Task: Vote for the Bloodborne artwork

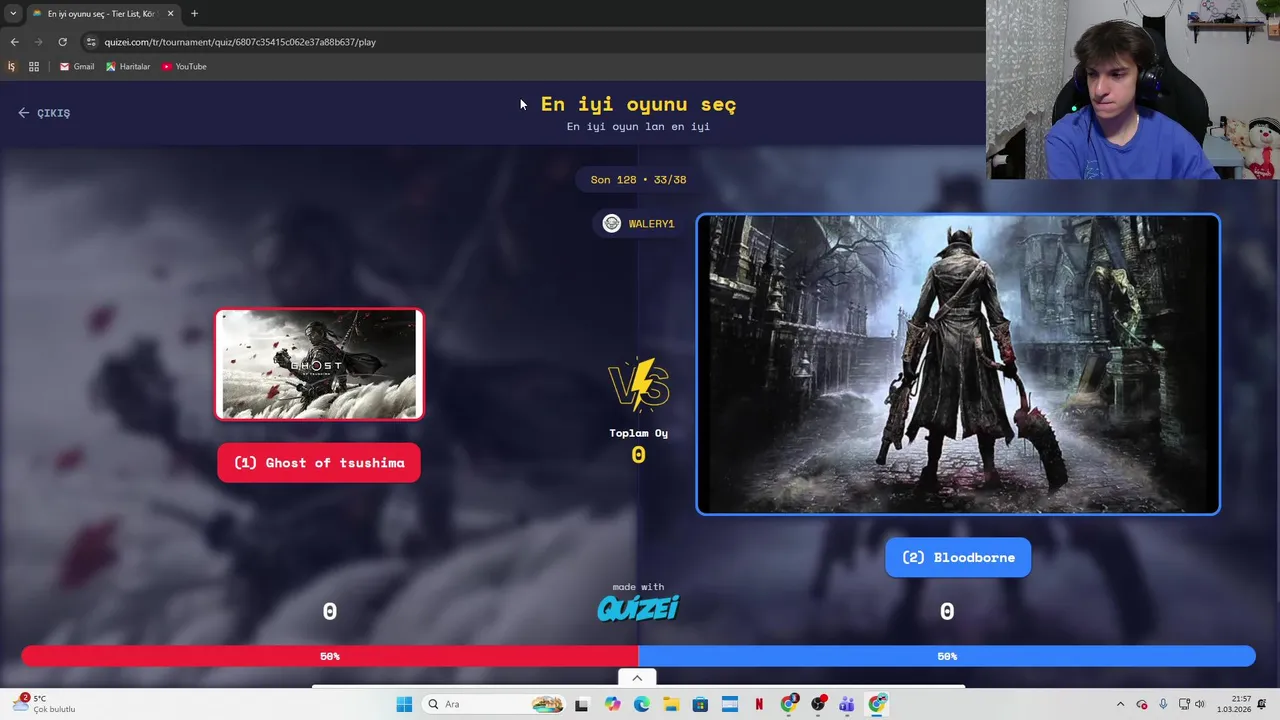Action: tap(958, 364)
